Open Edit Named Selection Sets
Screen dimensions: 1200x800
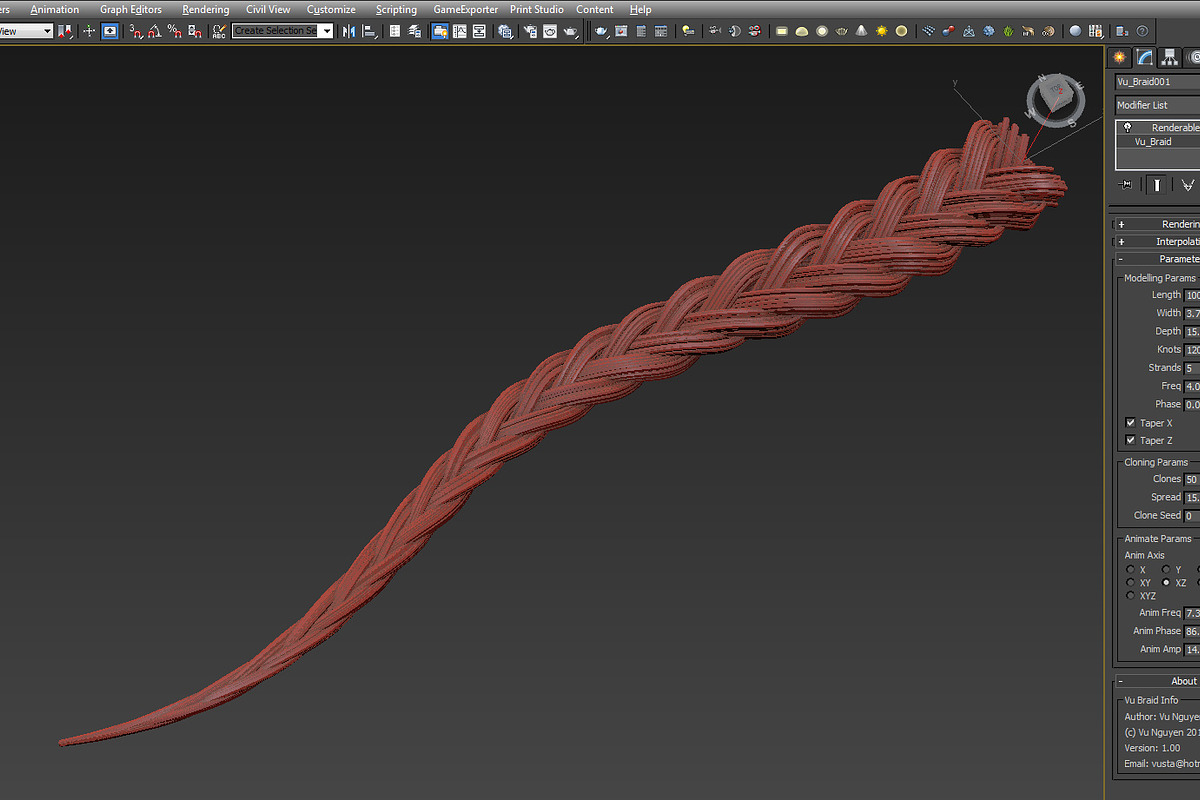pyautogui.click(x=219, y=31)
